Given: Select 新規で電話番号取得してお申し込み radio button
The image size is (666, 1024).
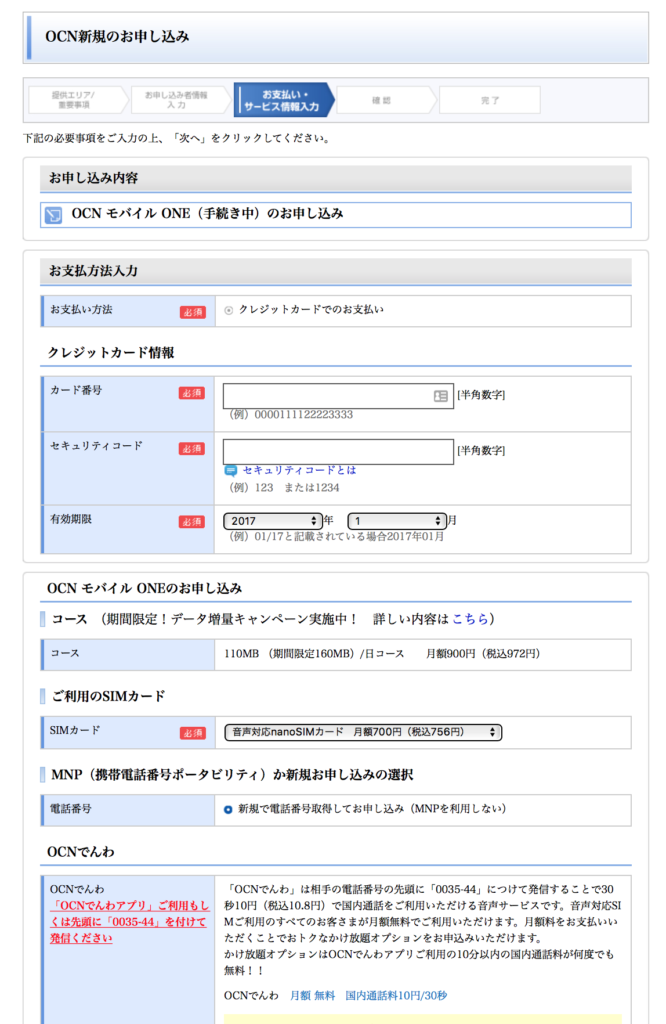Looking at the screenshot, I should click(x=228, y=810).
